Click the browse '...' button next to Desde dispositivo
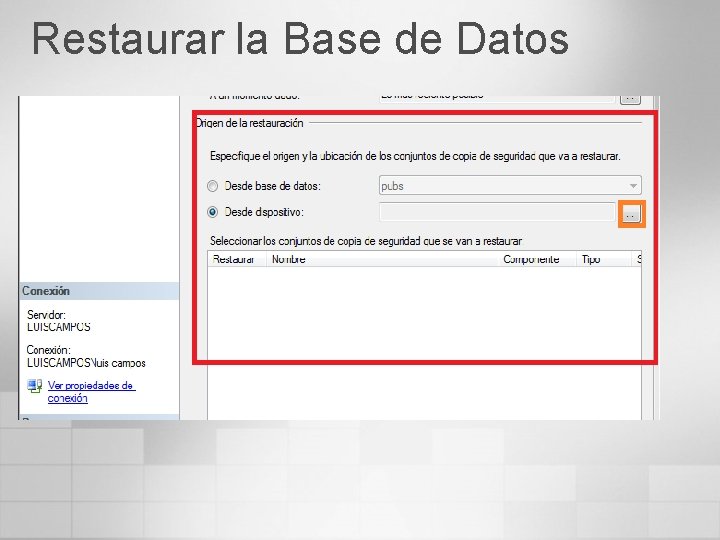720x540 pixels. click(x=631, y=214)
